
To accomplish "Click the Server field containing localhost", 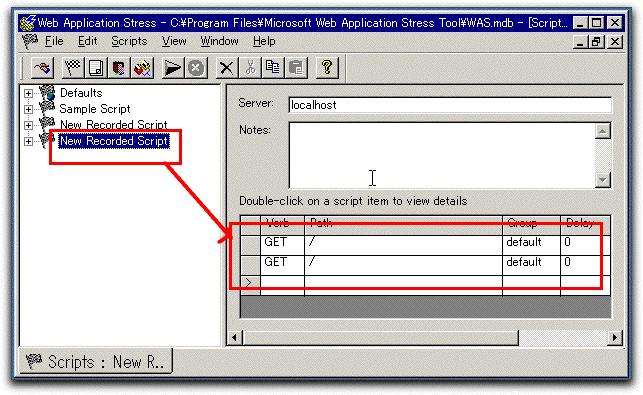I will point(450,105).
